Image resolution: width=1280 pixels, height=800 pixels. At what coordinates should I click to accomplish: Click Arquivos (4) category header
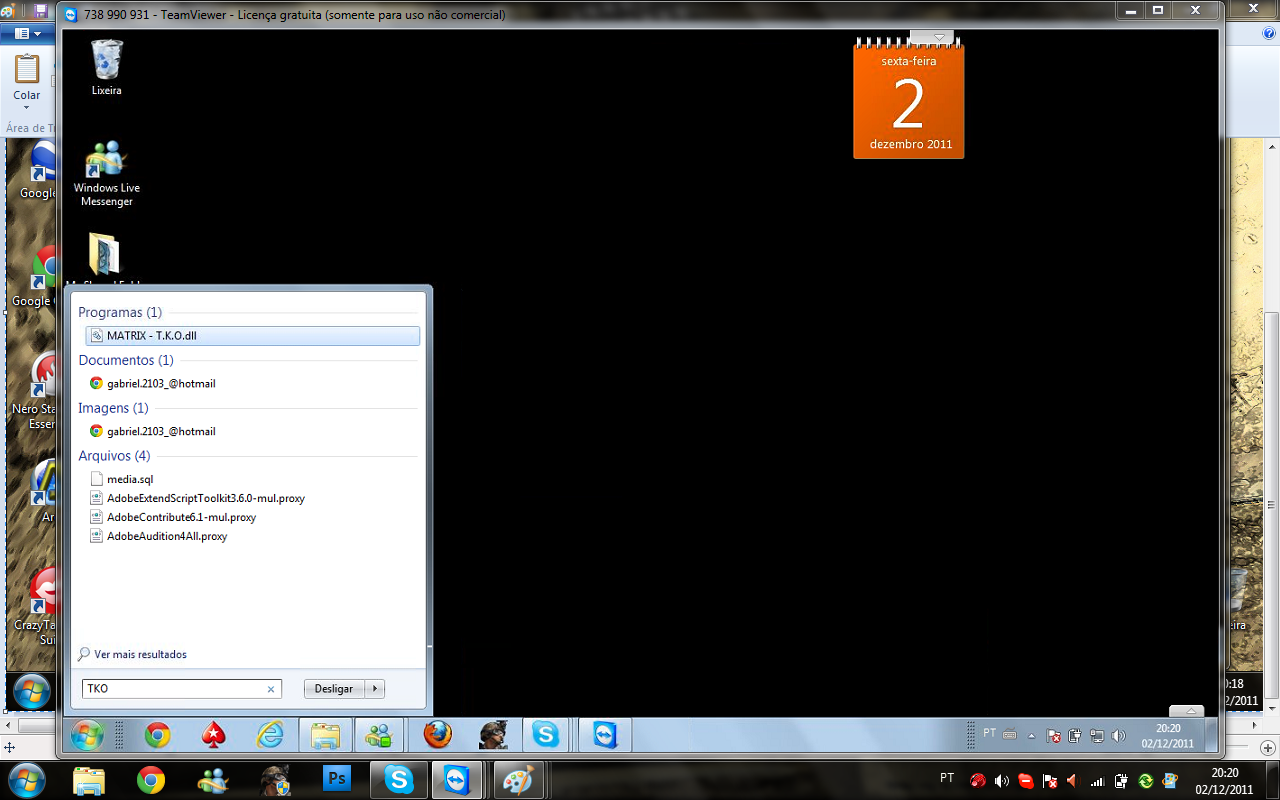click(114, 456)
